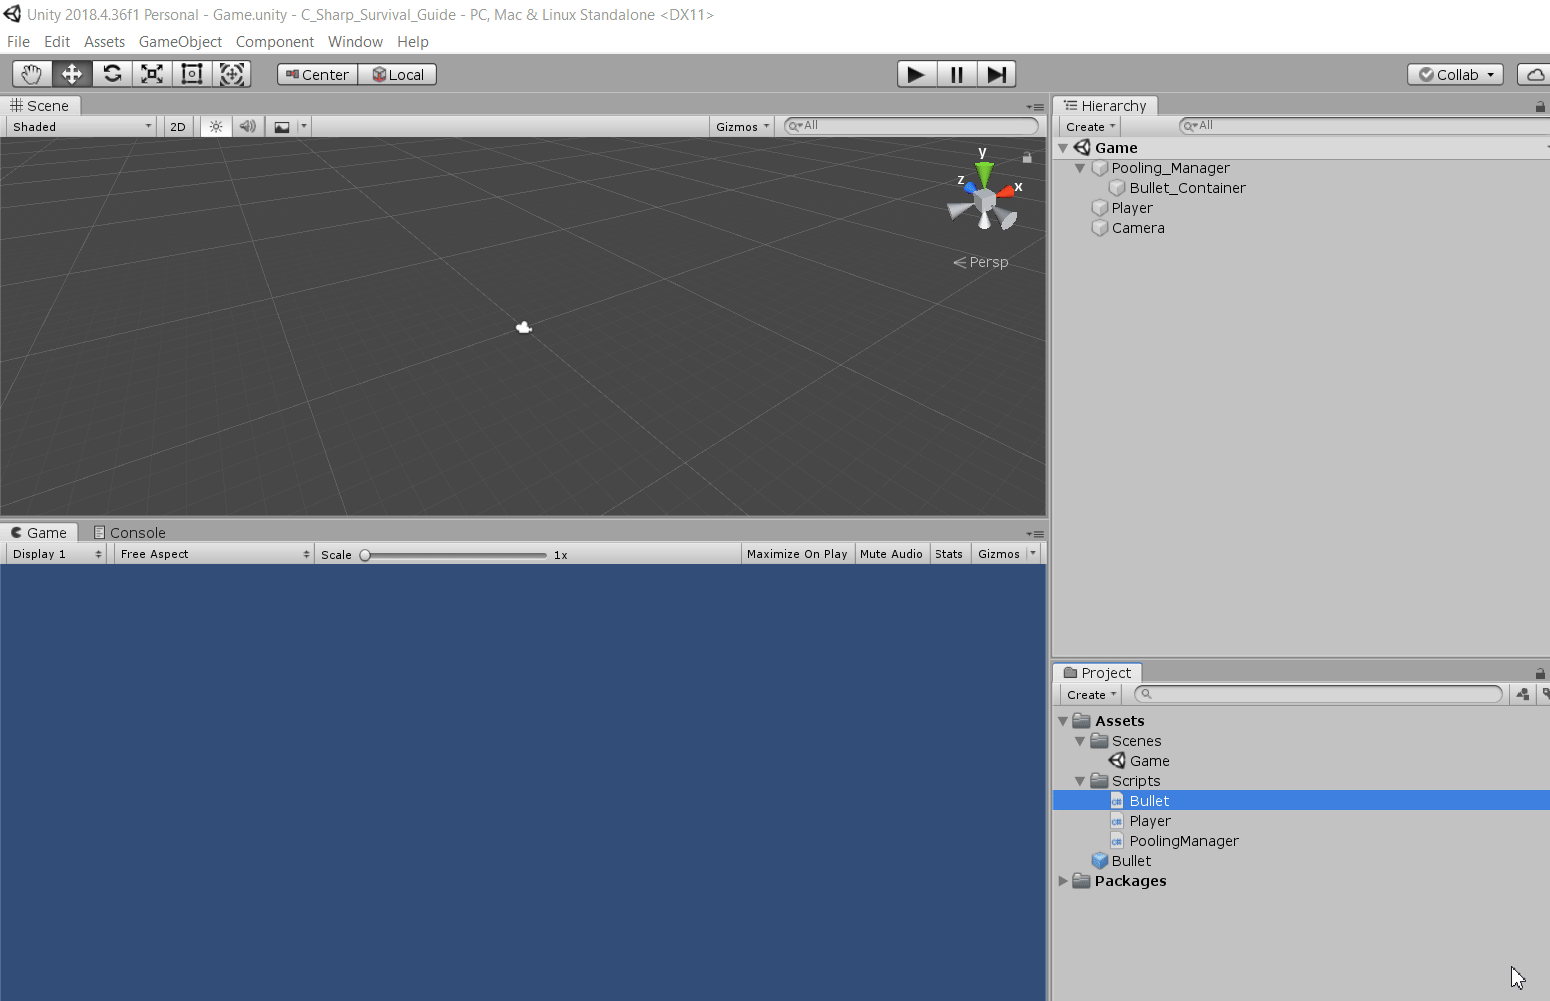The height and width of the screenshot is (1001, 1550).
Task: Open the GameObject menu
Action: [x=180, y=42]
